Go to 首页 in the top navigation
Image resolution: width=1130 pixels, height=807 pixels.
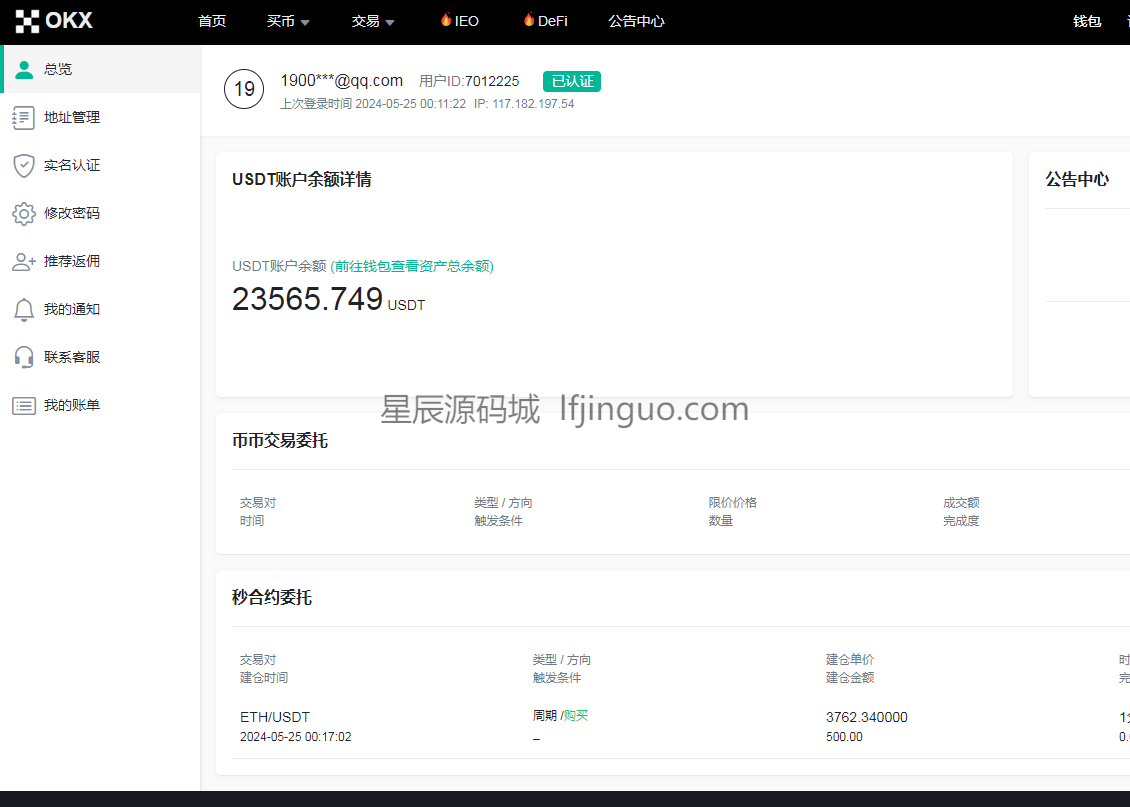click(212, 21)
